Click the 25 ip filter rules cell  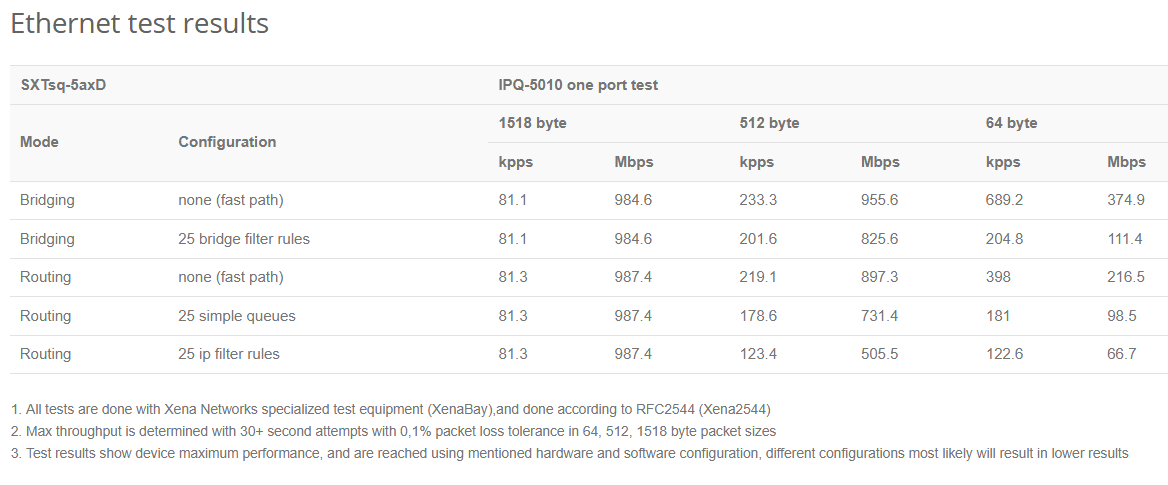[229, 354]
